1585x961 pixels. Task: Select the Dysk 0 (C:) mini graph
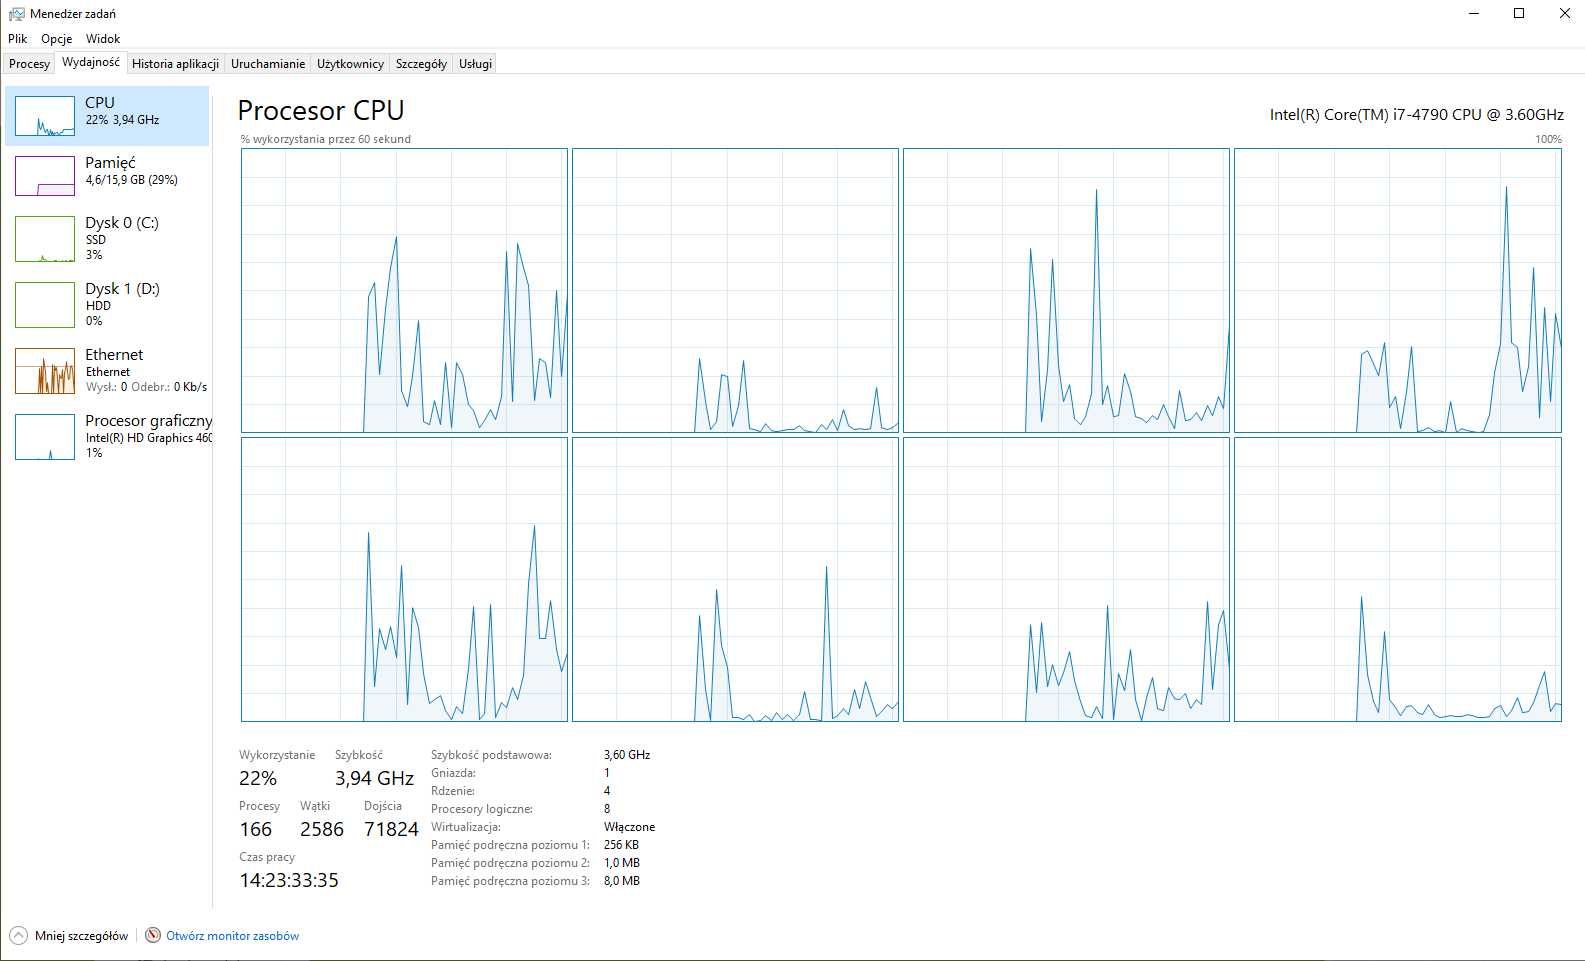45,239
